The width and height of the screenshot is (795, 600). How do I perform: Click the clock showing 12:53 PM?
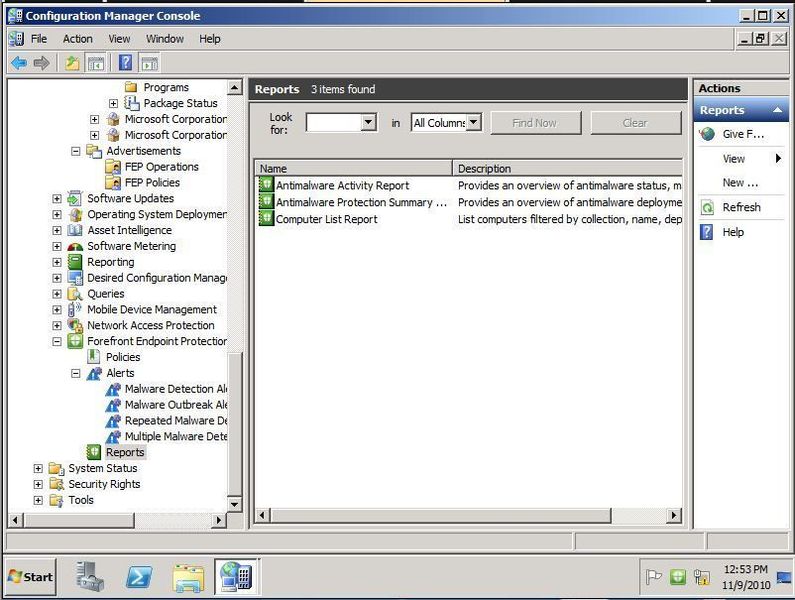[x=745, y=569]
